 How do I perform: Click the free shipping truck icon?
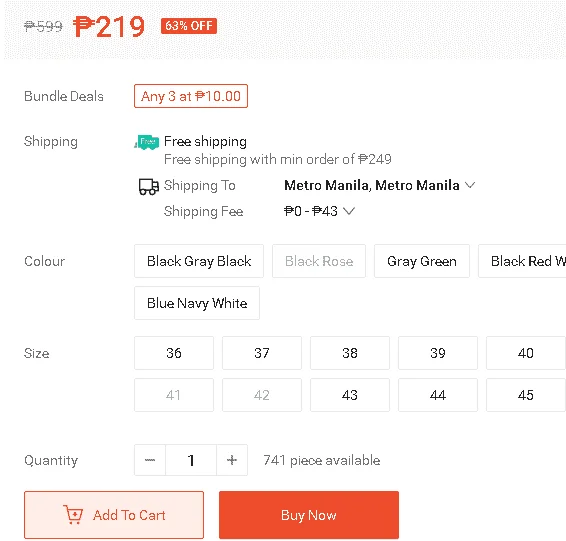(x=147, y=142)
